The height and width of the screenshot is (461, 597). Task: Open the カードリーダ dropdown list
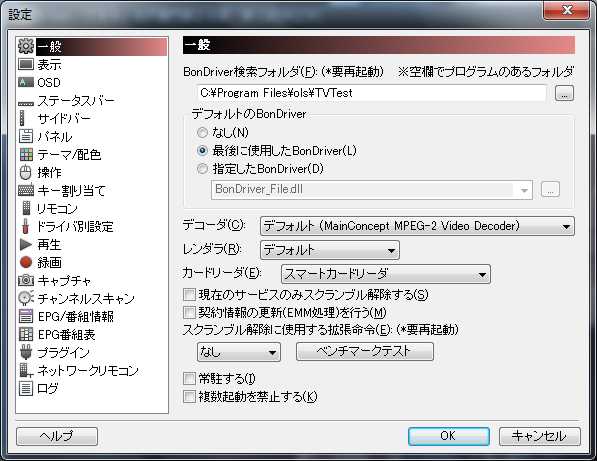(x=386, y=274)
